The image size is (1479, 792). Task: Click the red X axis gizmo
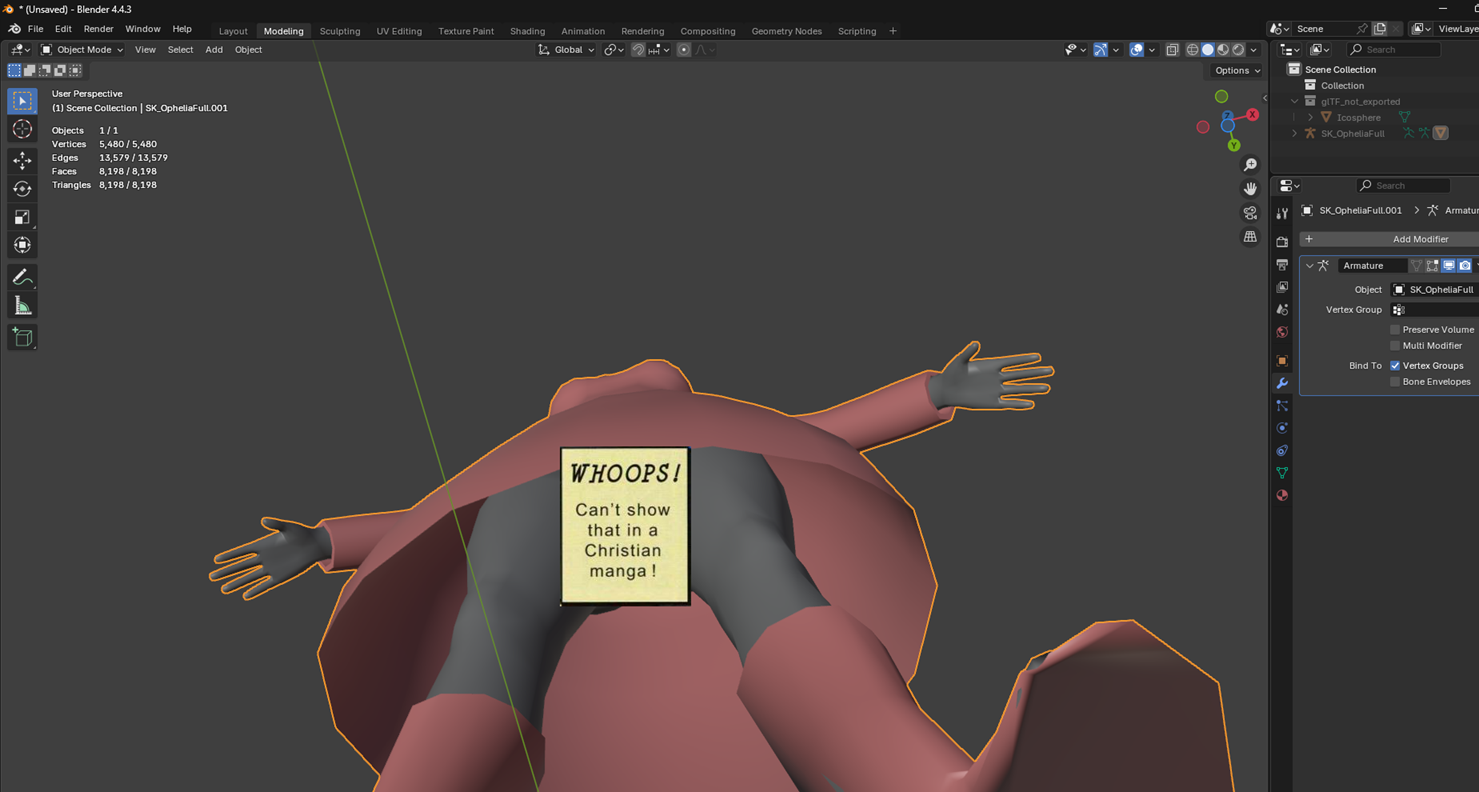click(x=1253, y=115)
